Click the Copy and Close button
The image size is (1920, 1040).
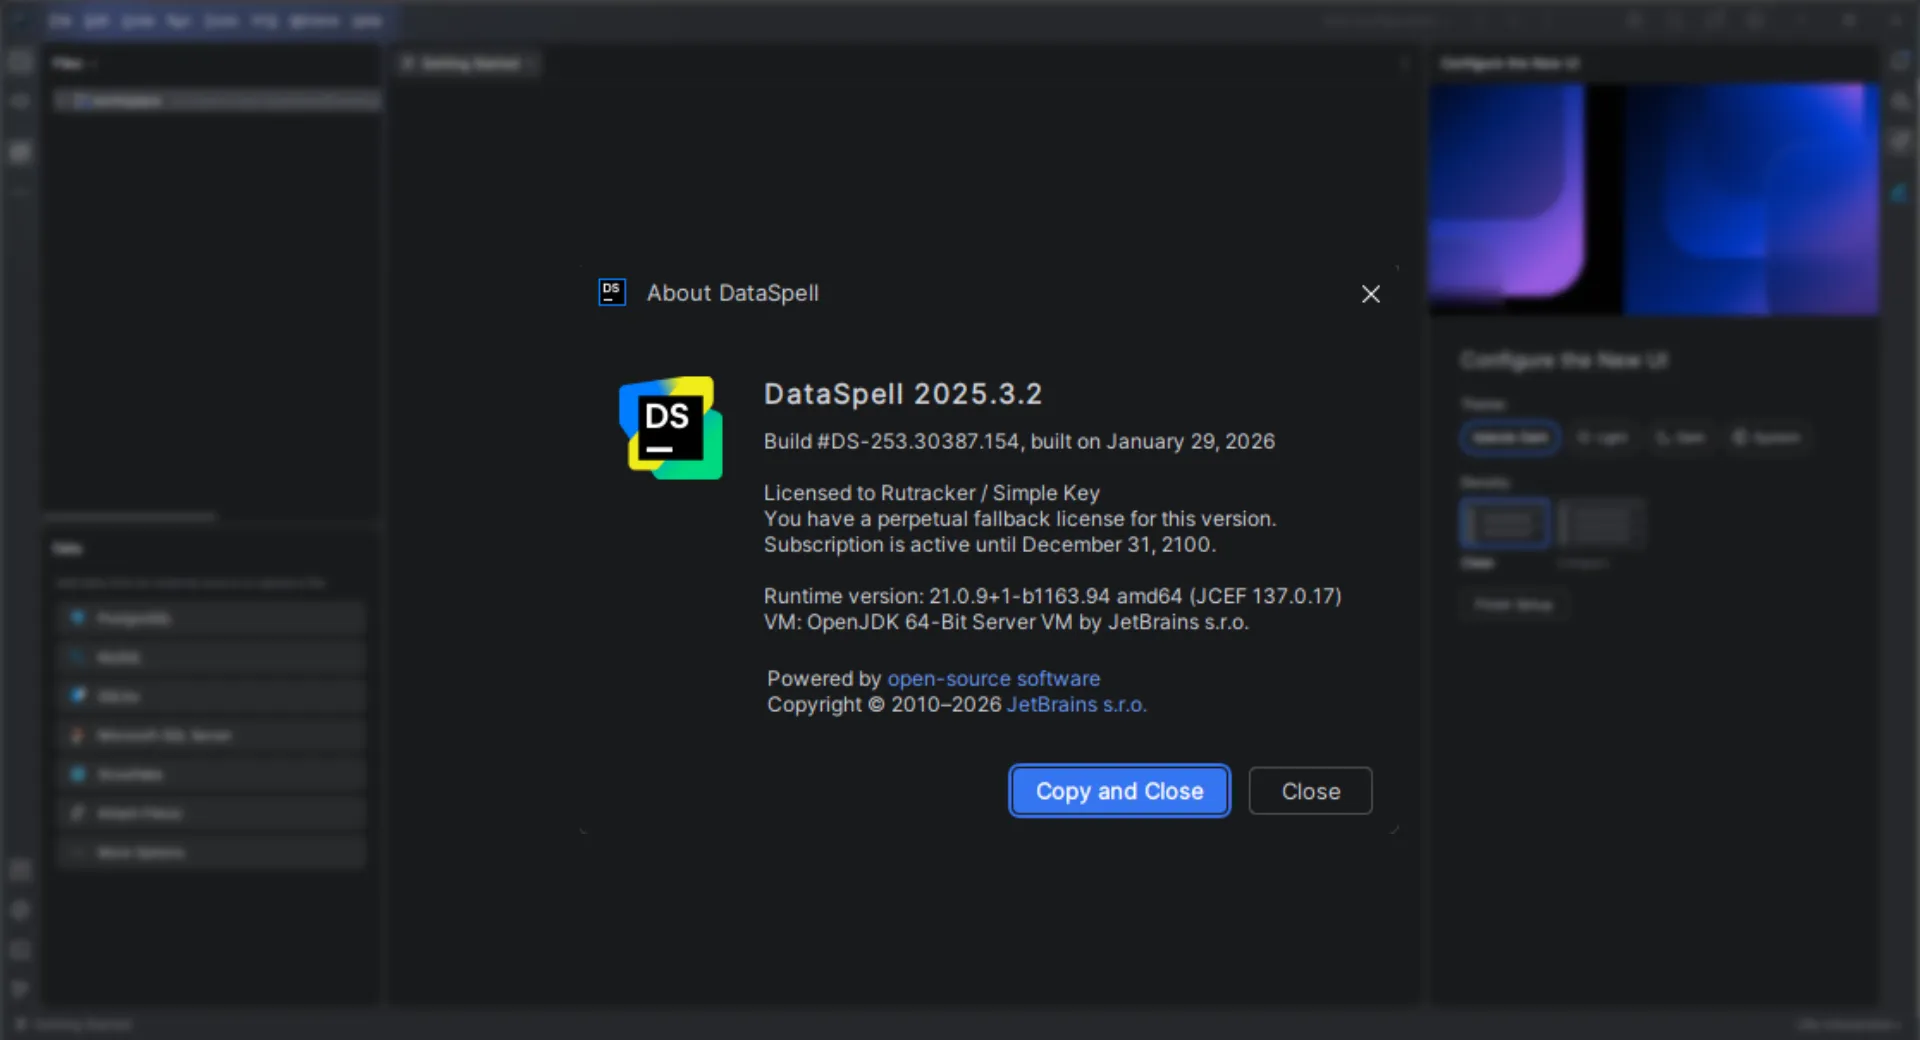(x=1119, y=791)
